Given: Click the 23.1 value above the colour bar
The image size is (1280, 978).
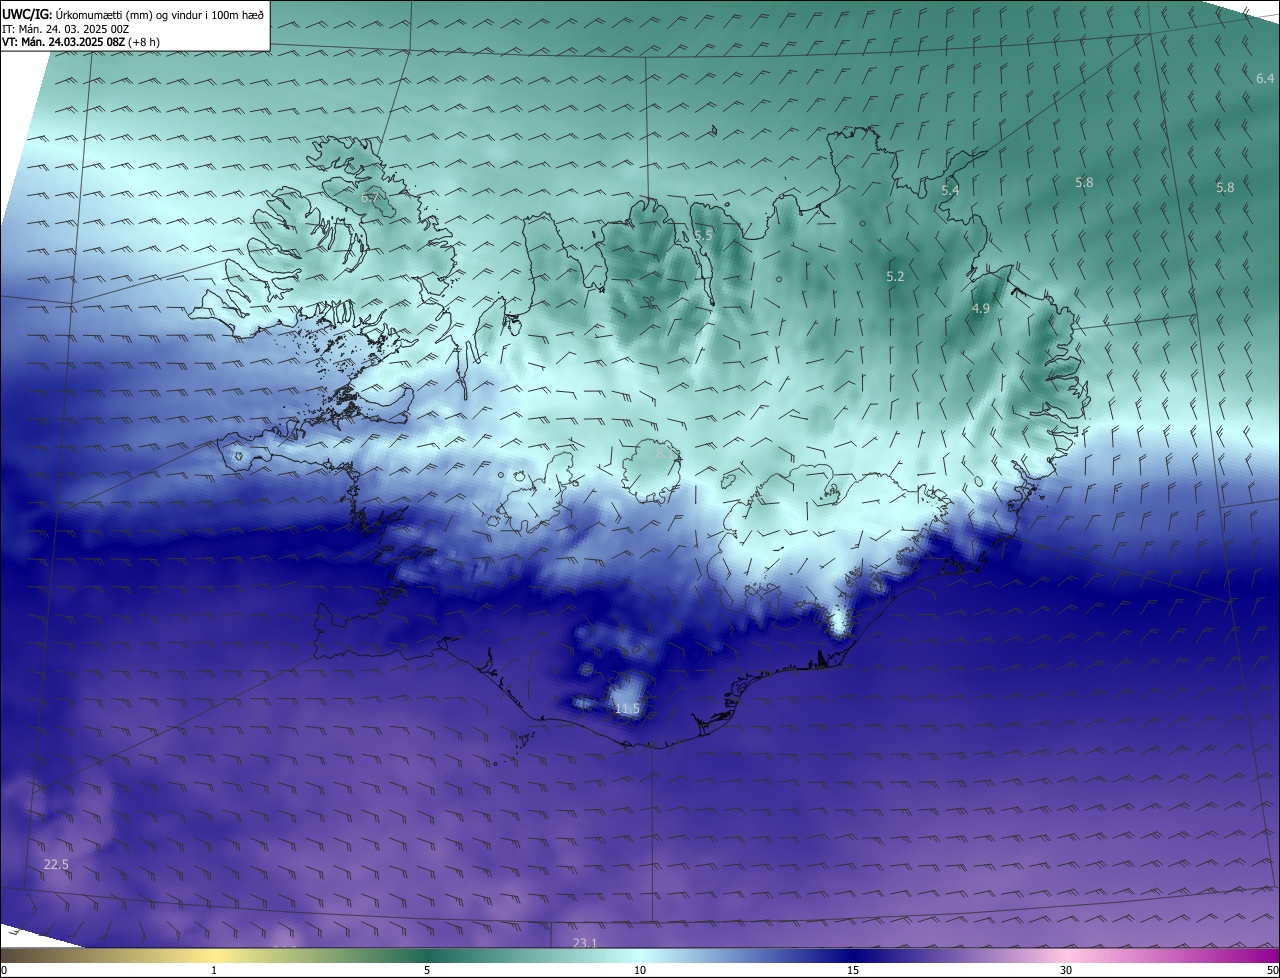Looking at the screenshot, I should (x=585, y=943).
